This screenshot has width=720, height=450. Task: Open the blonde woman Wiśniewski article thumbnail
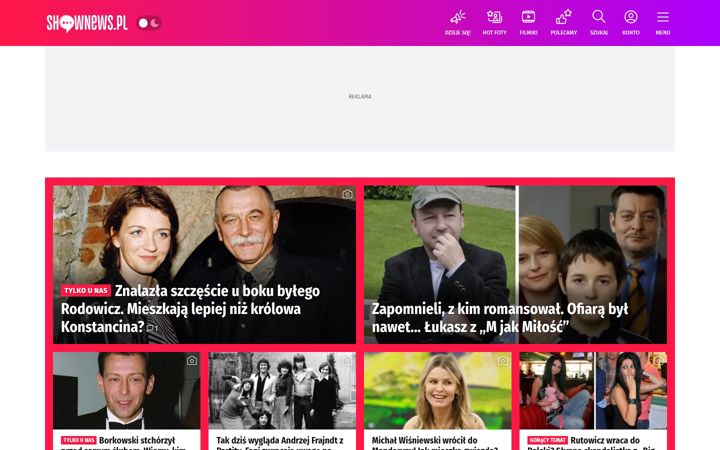click(437, 390)
